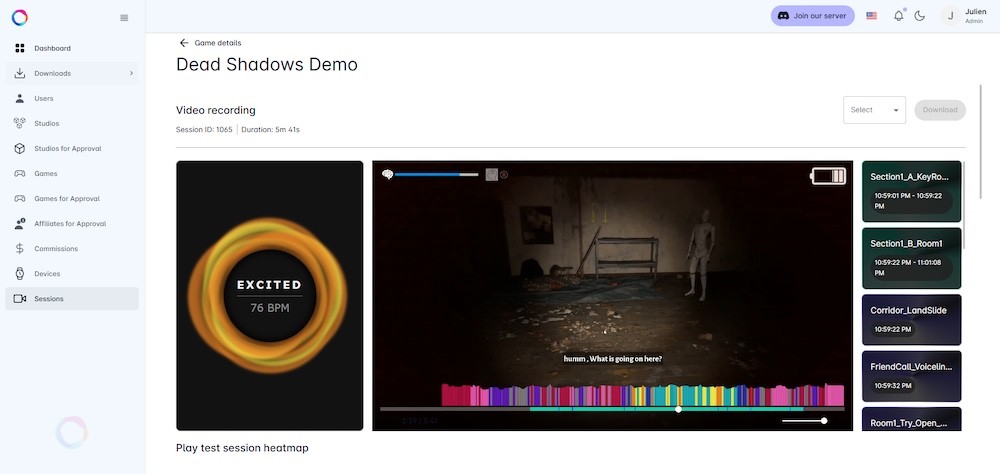Select Section1_B_Room1 event card
This screenshot has width=1000, height=474.
click(x=911, y=258)
